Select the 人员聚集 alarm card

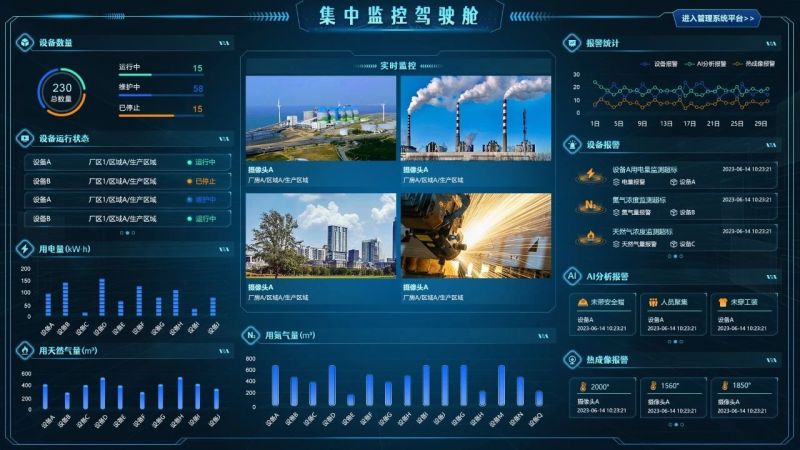pyautogui.click(x=672, y=312)
